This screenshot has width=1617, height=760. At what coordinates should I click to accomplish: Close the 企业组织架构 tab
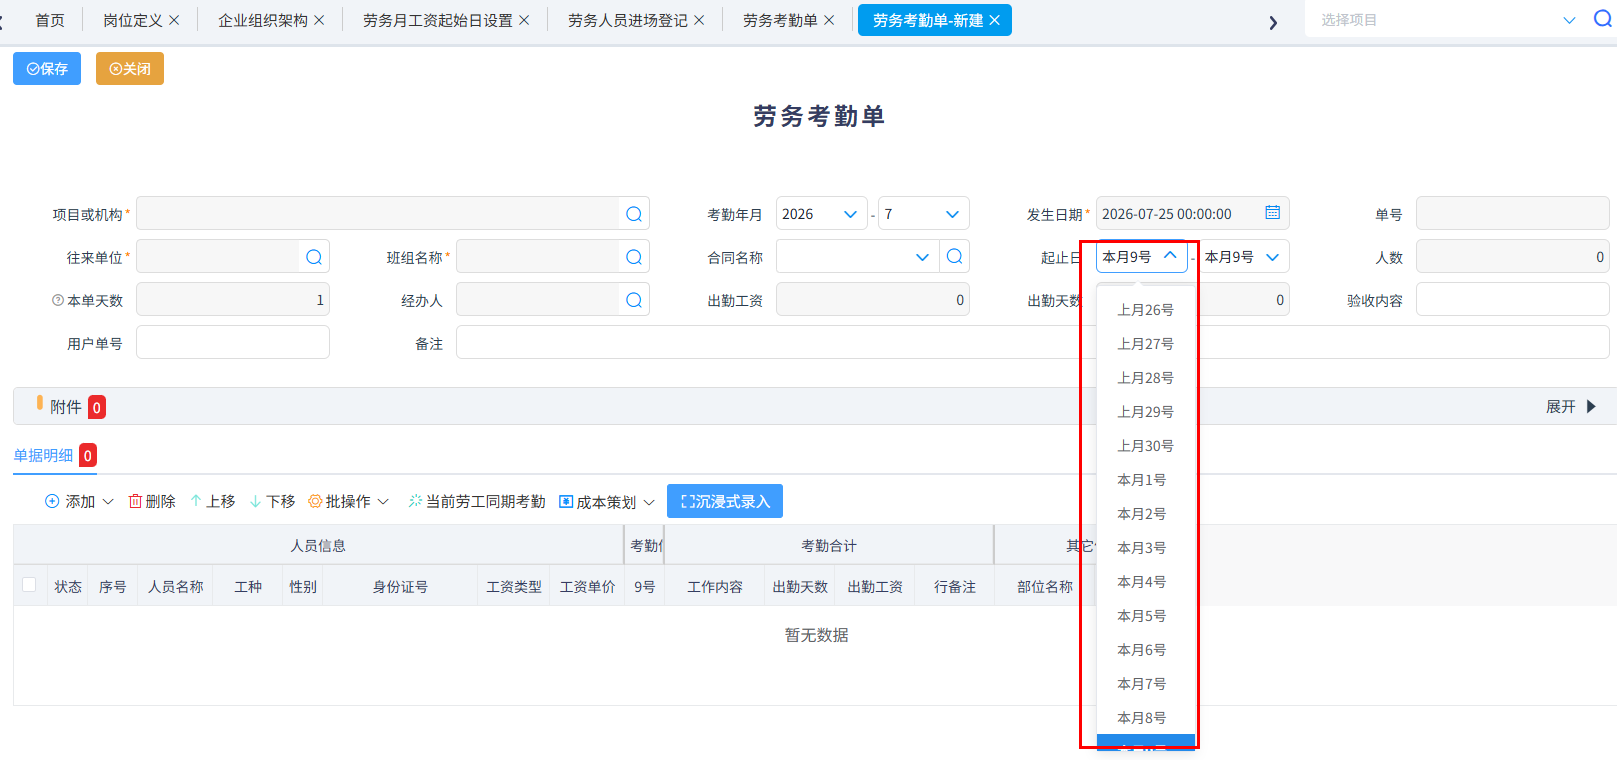pyautogui.click(x=319, y=20)
